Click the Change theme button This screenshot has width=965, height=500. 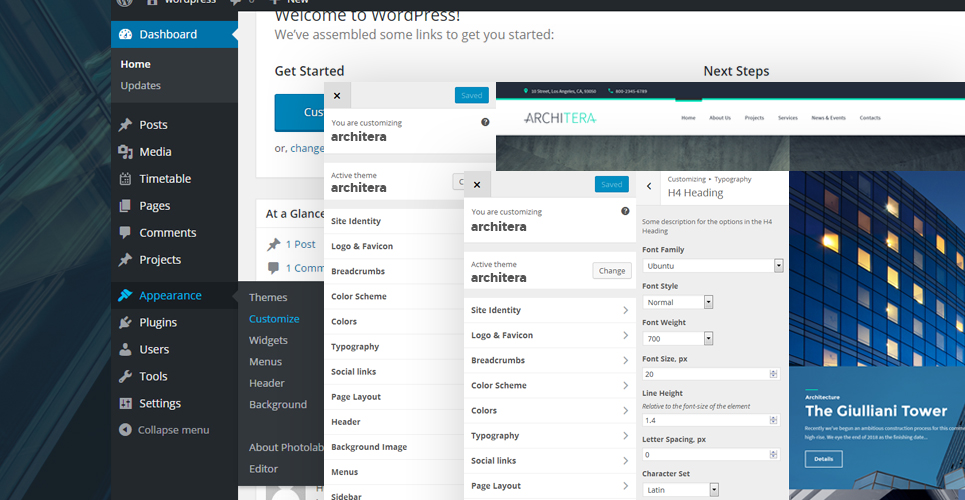click(612, 271)
